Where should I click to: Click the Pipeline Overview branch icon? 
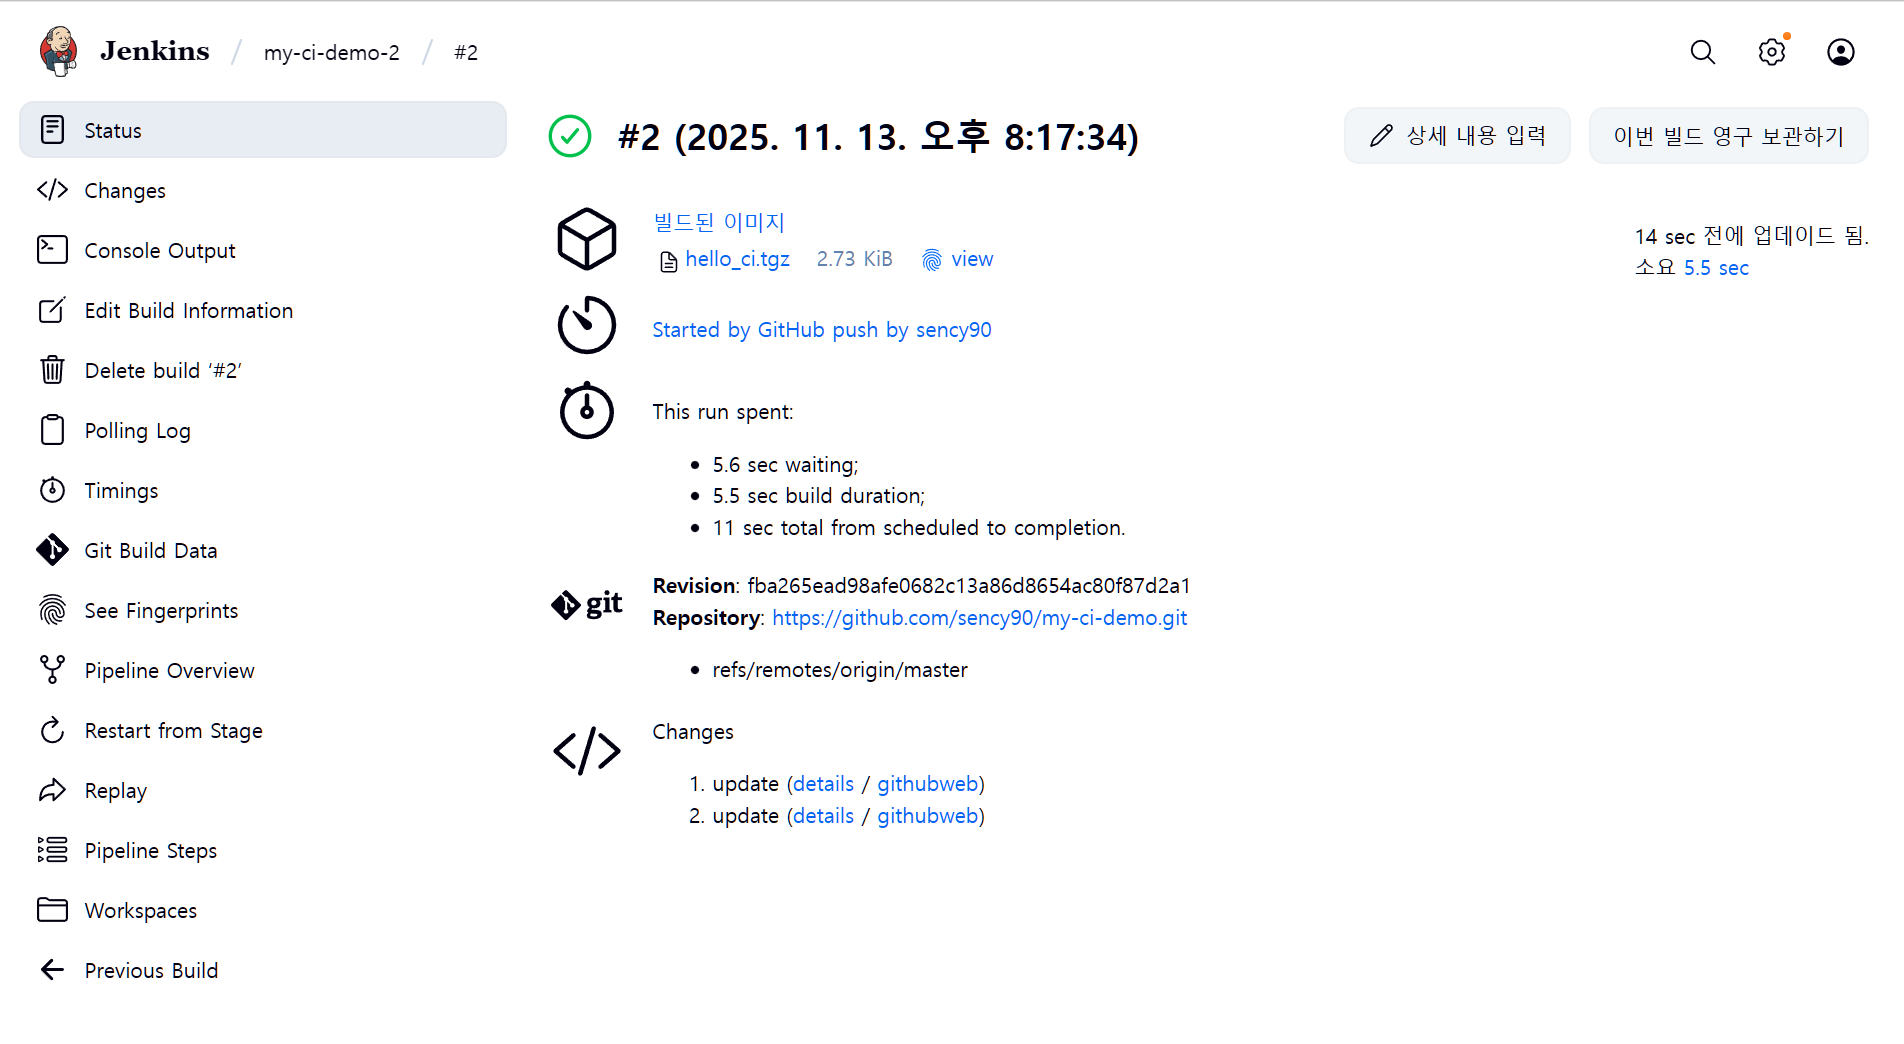[52, 670]
